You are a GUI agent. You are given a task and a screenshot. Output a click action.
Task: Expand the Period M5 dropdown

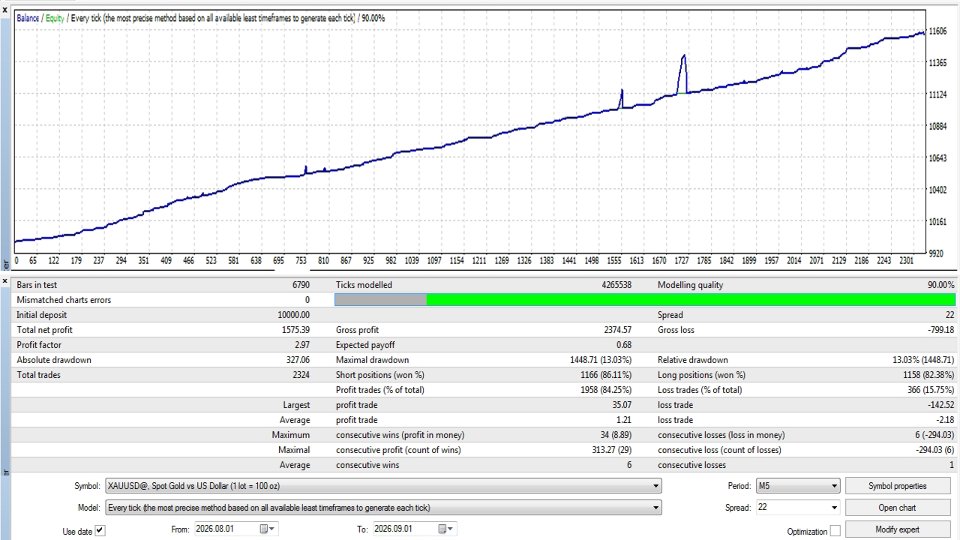834,486
